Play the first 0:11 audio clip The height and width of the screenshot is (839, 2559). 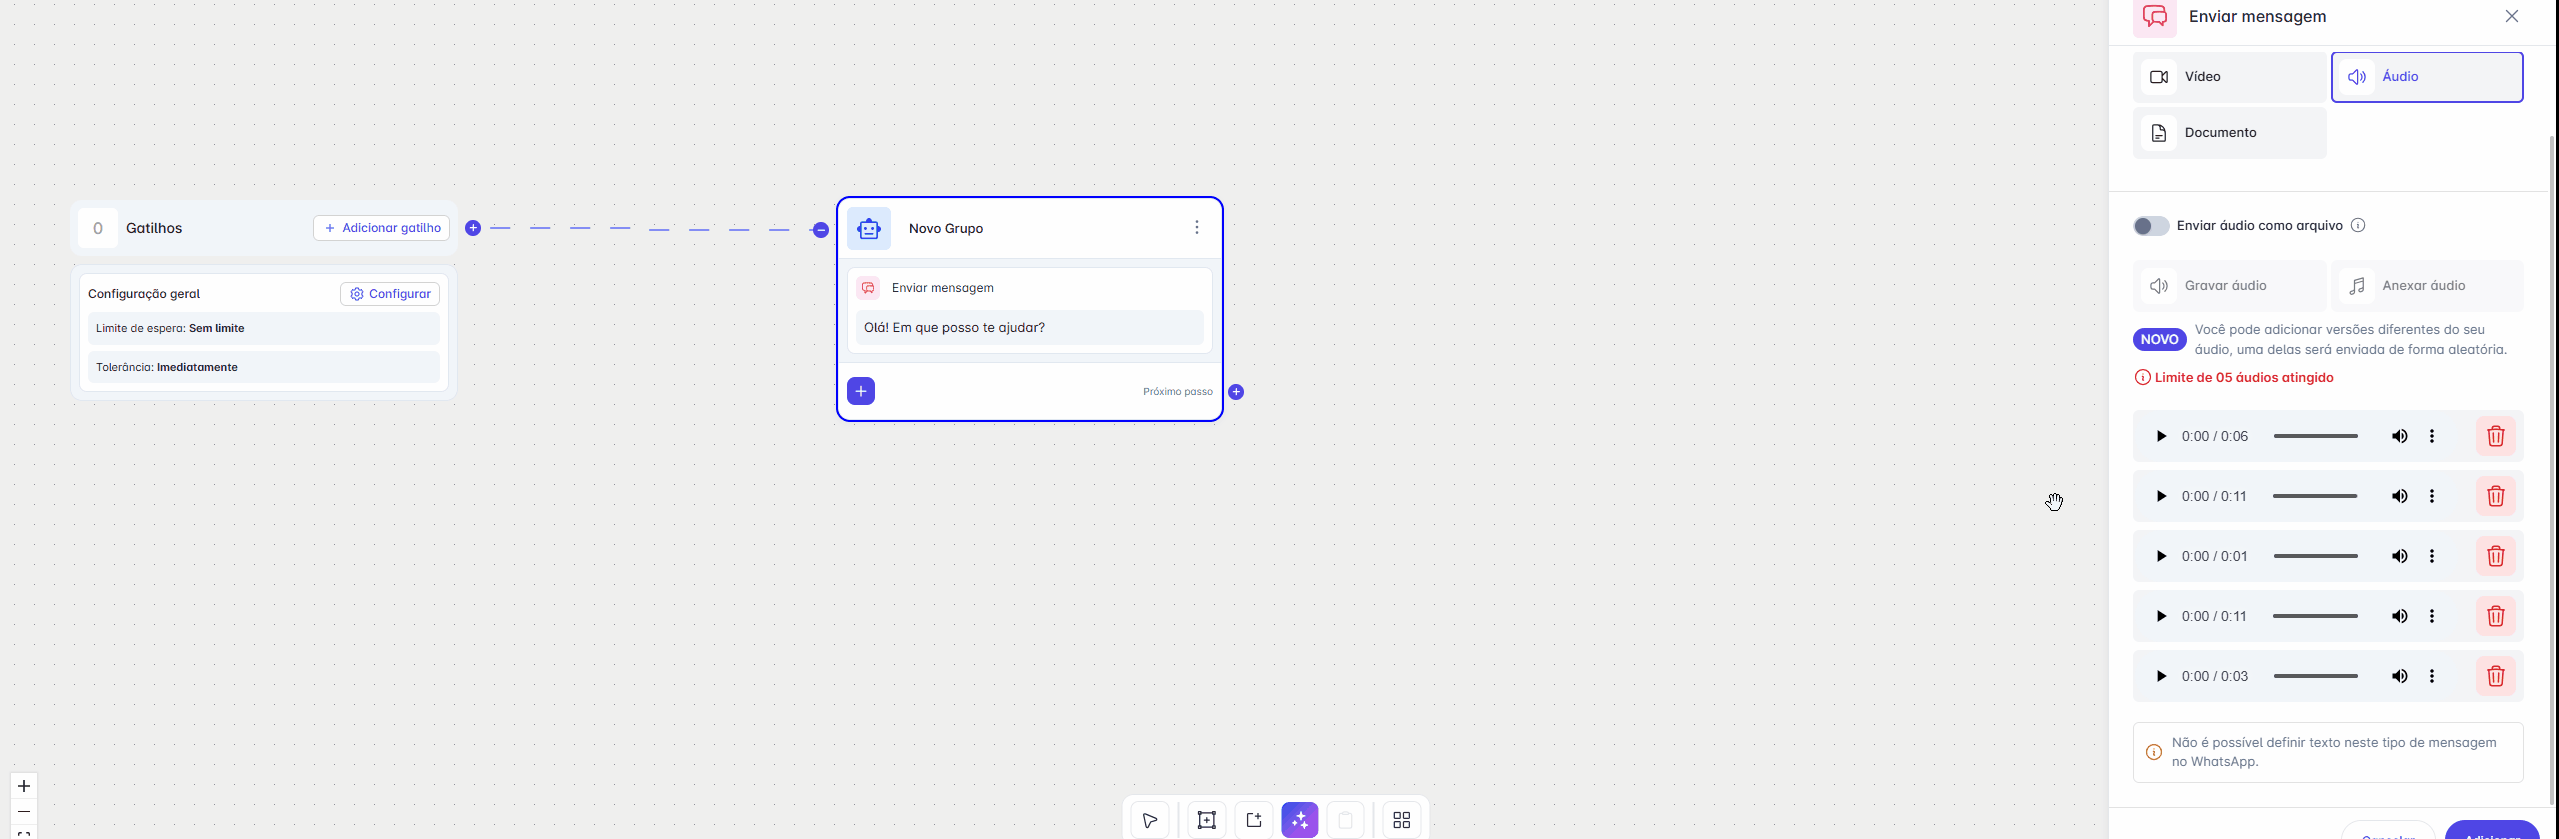coord(2161,496)
